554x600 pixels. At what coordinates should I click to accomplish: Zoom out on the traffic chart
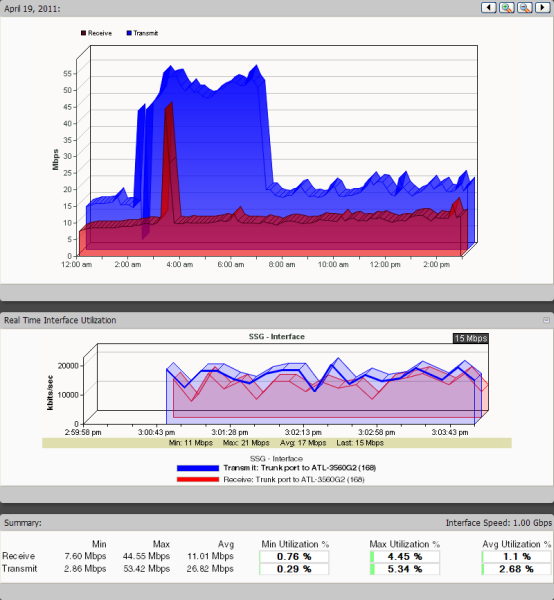(x=525, y=8)
